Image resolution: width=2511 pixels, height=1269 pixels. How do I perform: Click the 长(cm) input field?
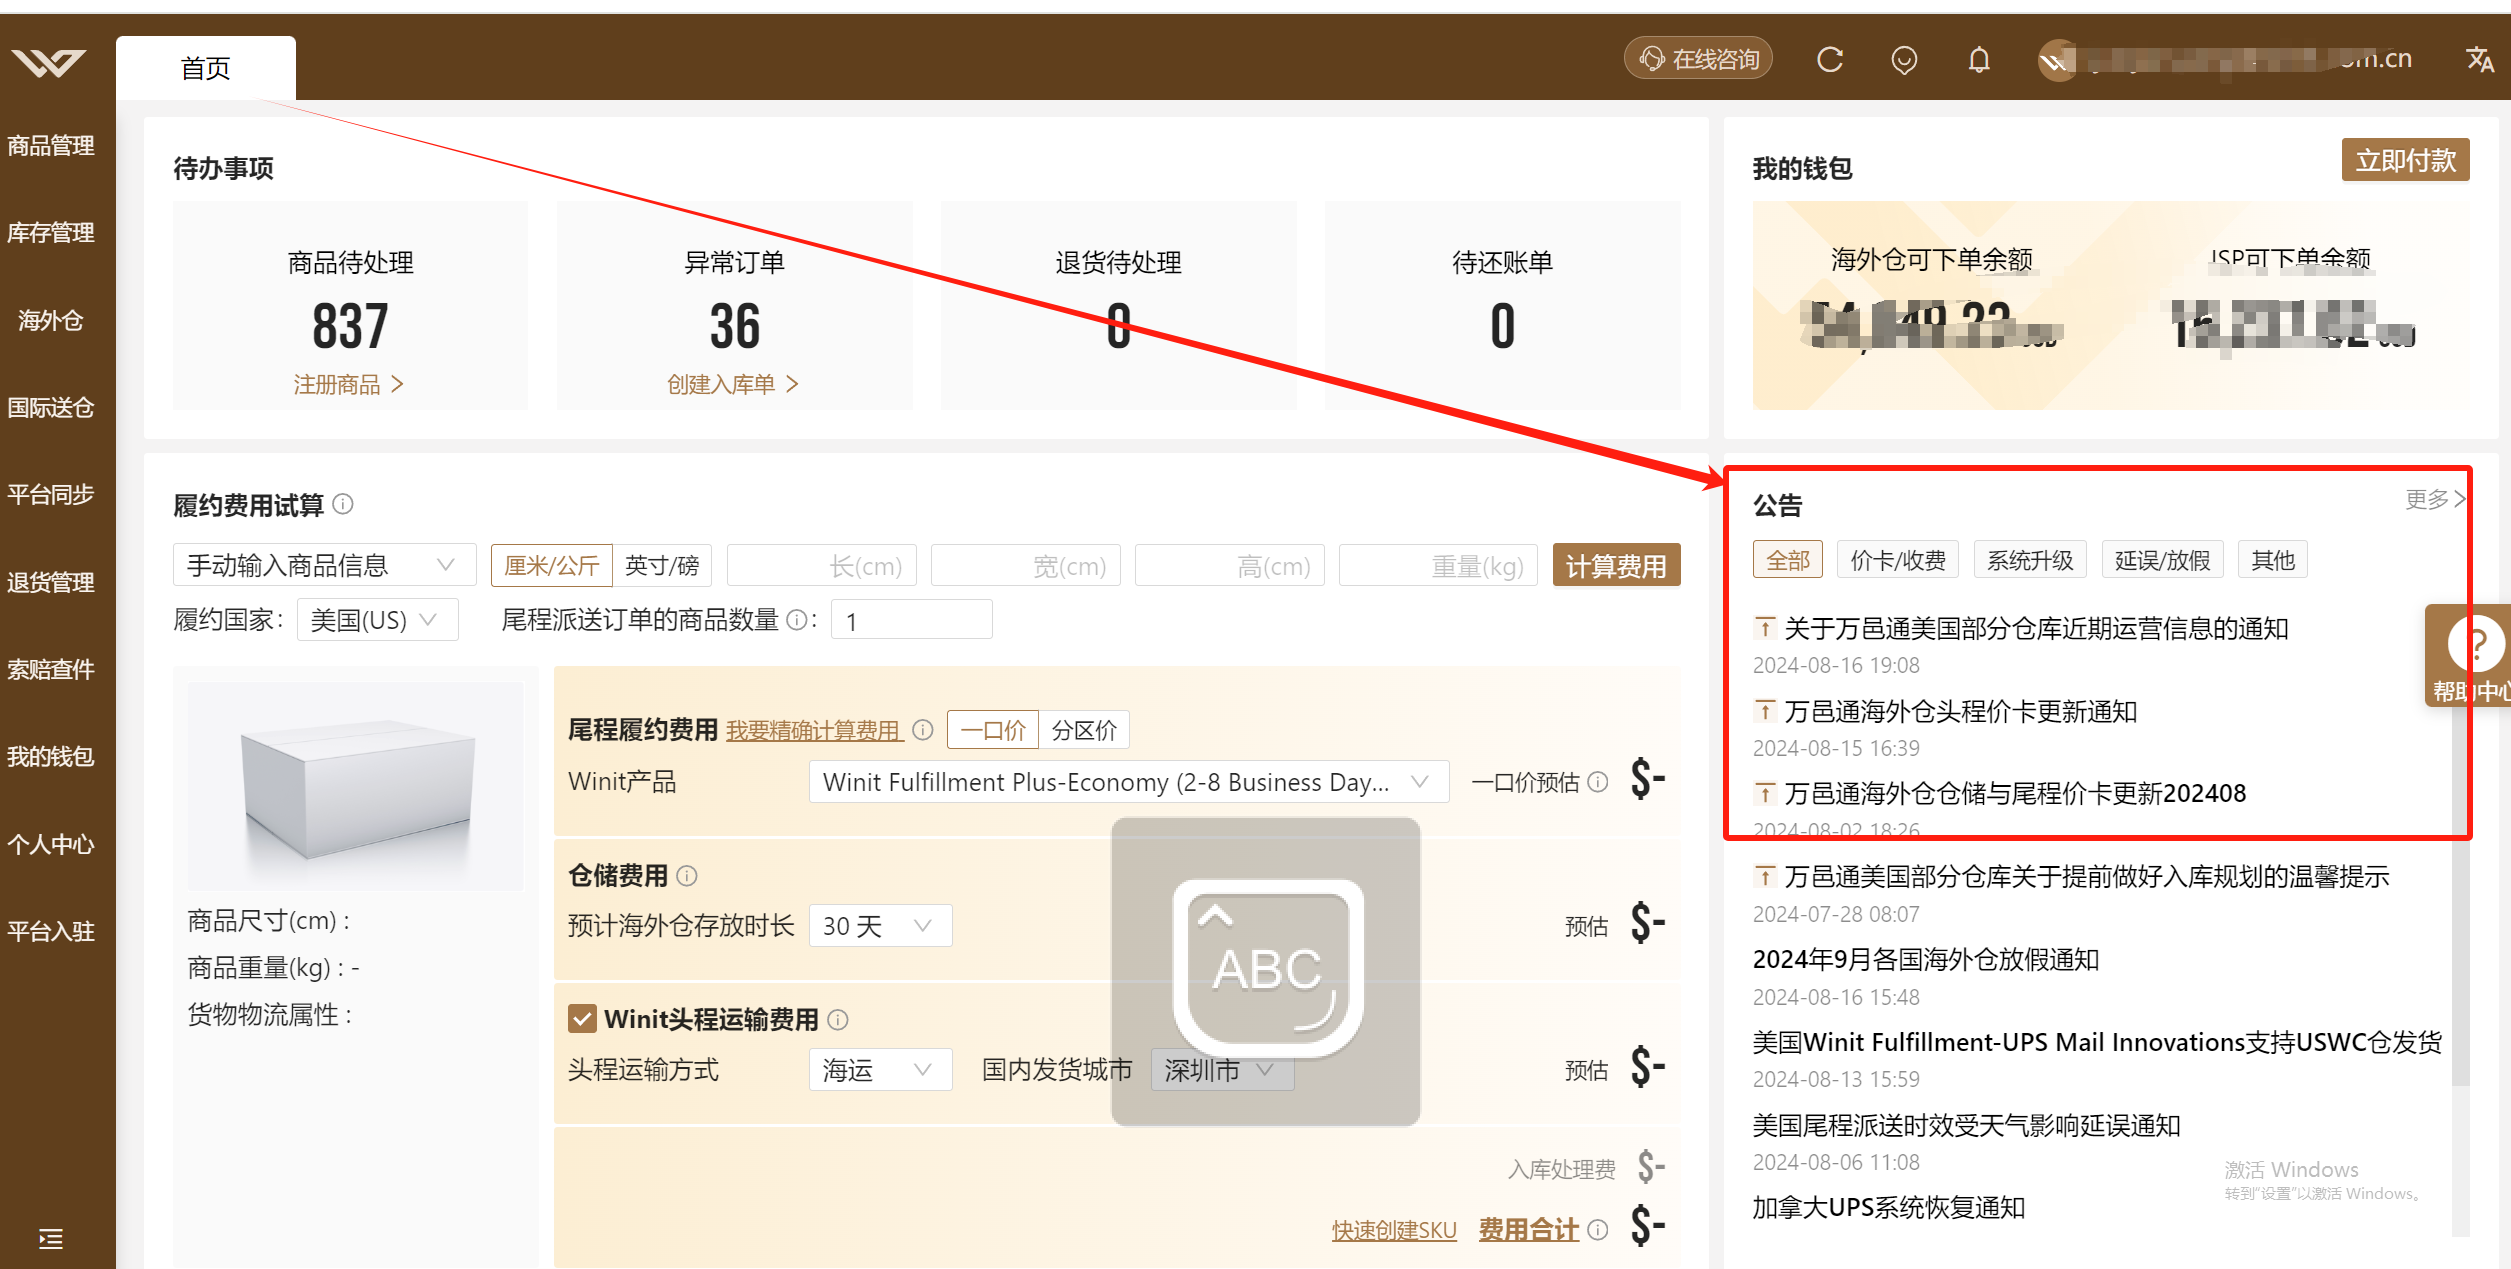[821, 566]
